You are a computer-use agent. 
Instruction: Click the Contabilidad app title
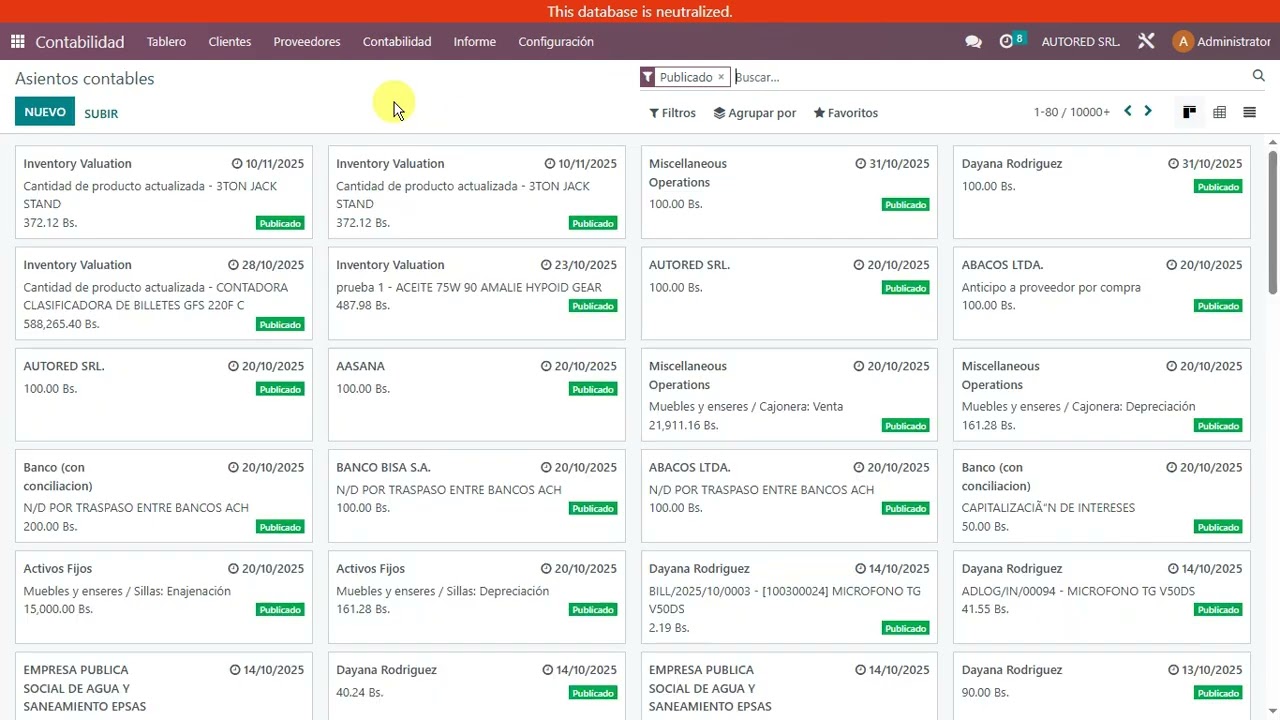pyautogui.click(x=80, y=42)
